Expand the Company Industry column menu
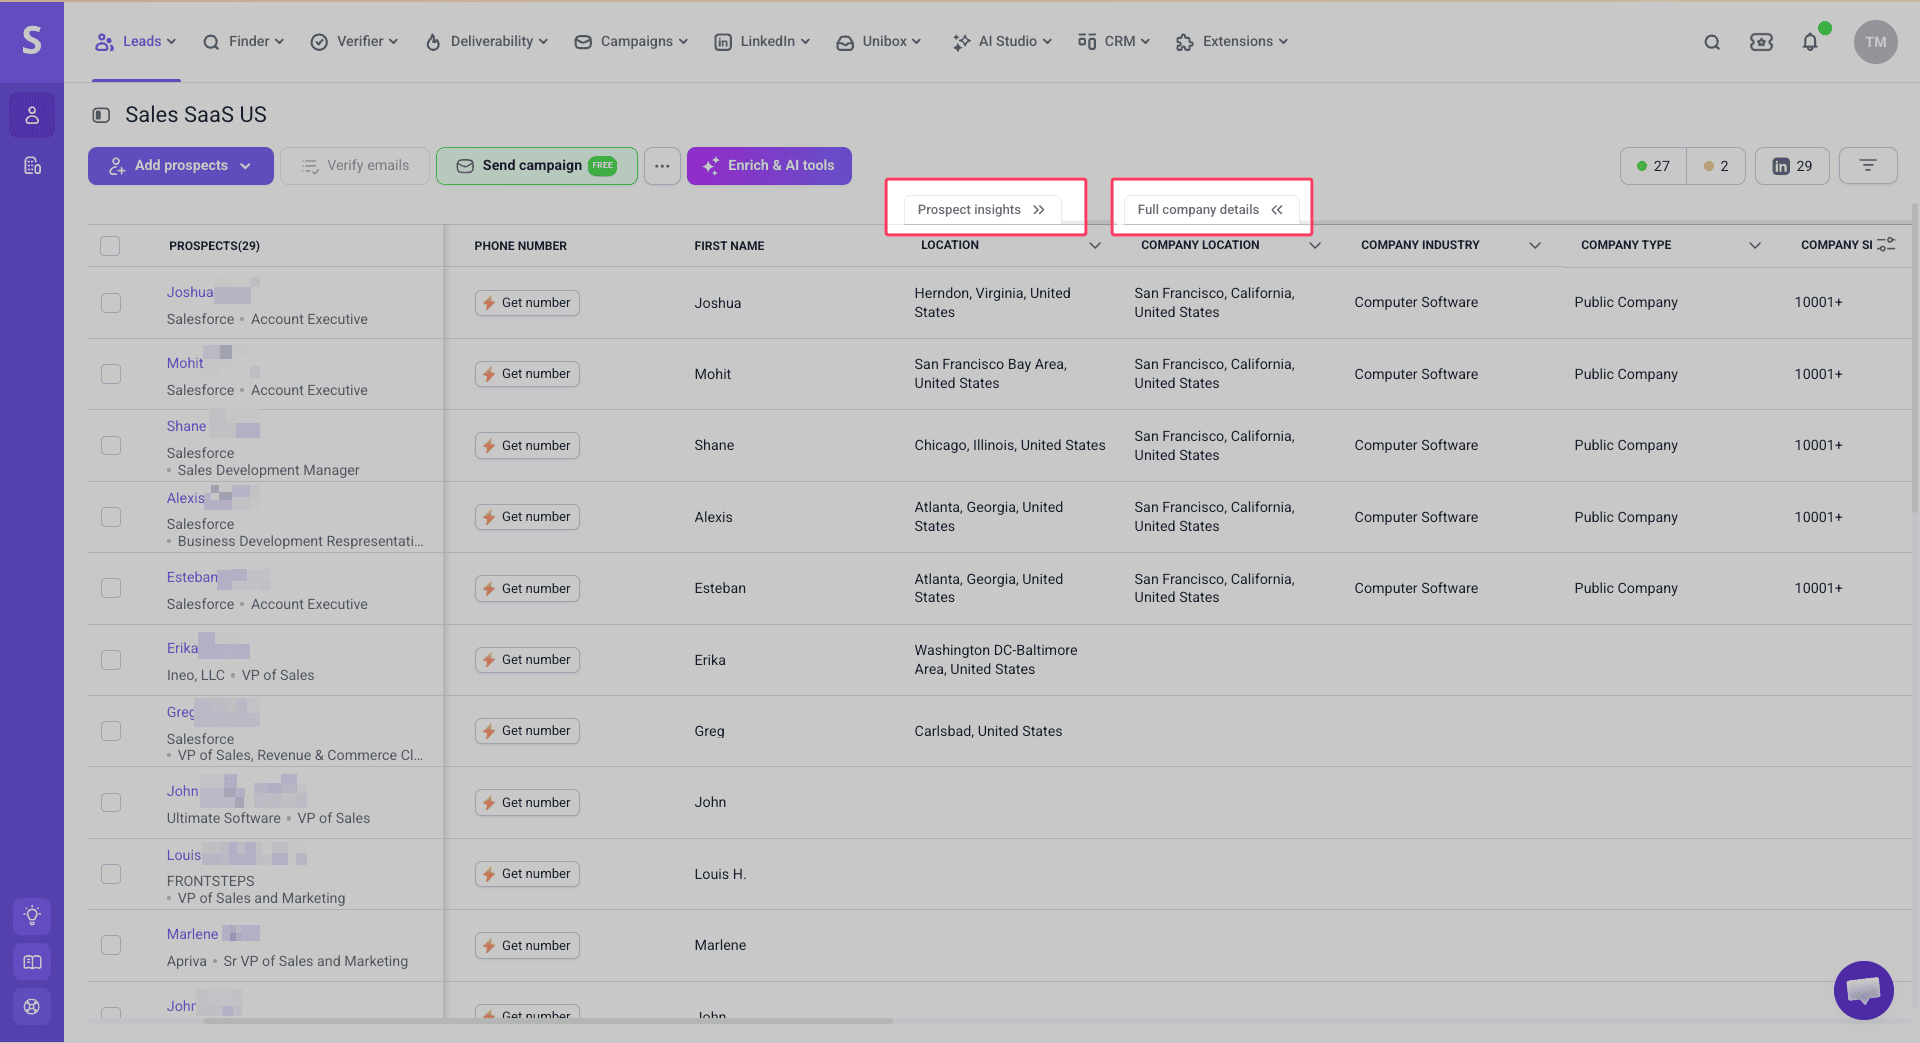This screenshot has height=1043, width=1920. tap(1535, 246)
